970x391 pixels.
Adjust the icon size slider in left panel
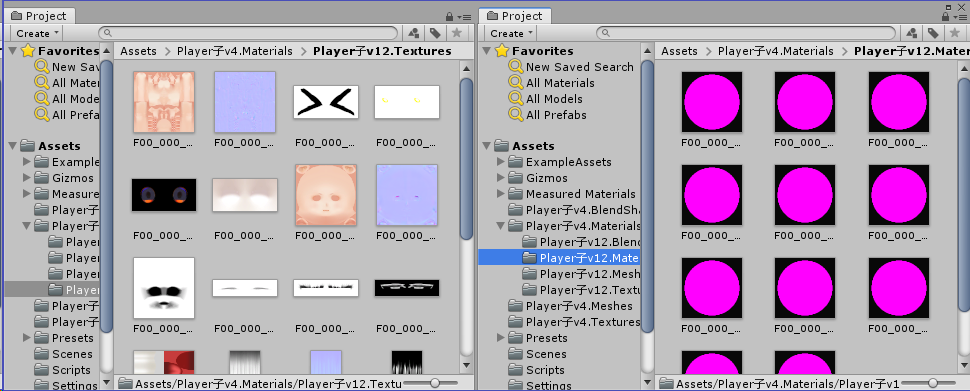435,383
